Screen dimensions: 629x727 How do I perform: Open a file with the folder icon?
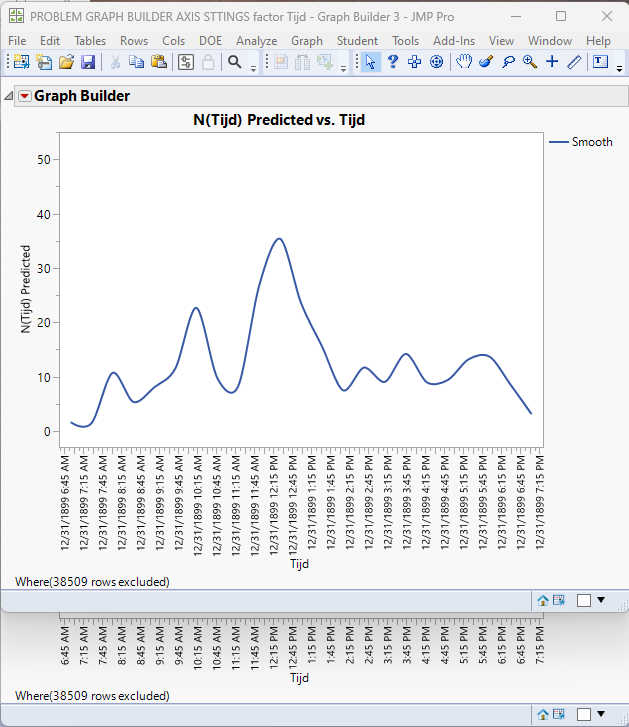[x=66, y=62]
